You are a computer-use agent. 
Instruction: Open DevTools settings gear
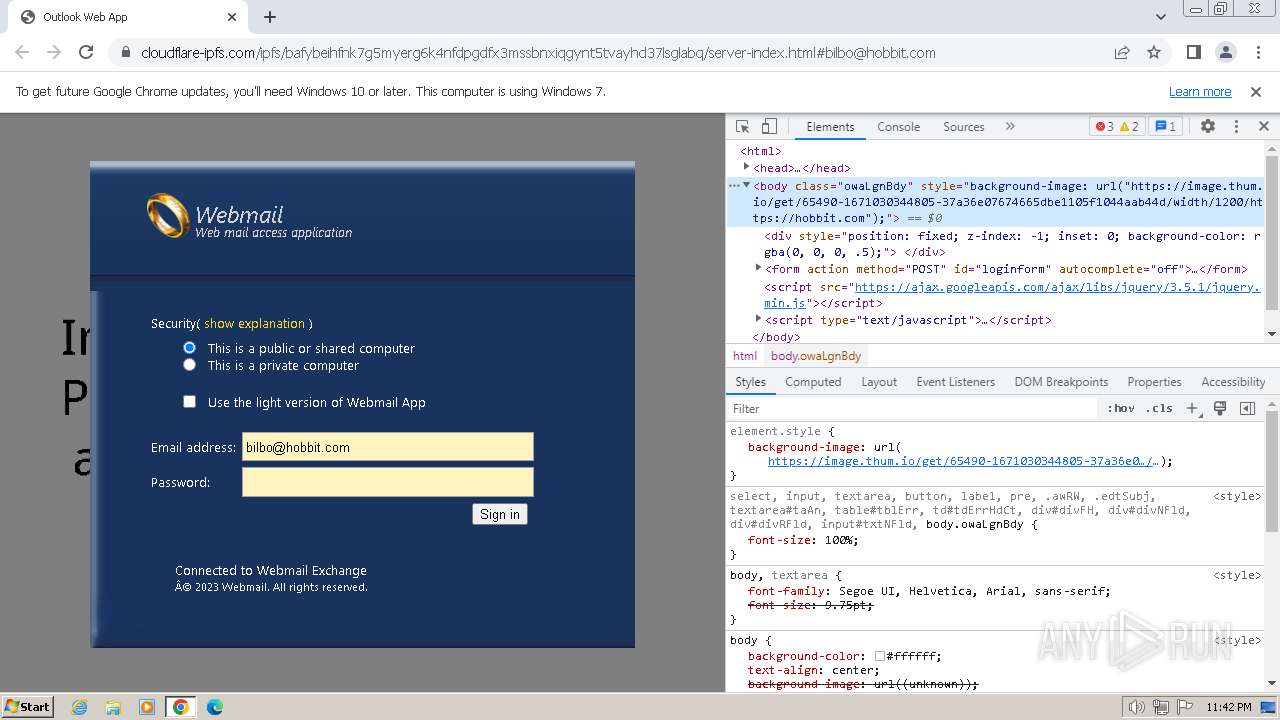coord(1208,127)
